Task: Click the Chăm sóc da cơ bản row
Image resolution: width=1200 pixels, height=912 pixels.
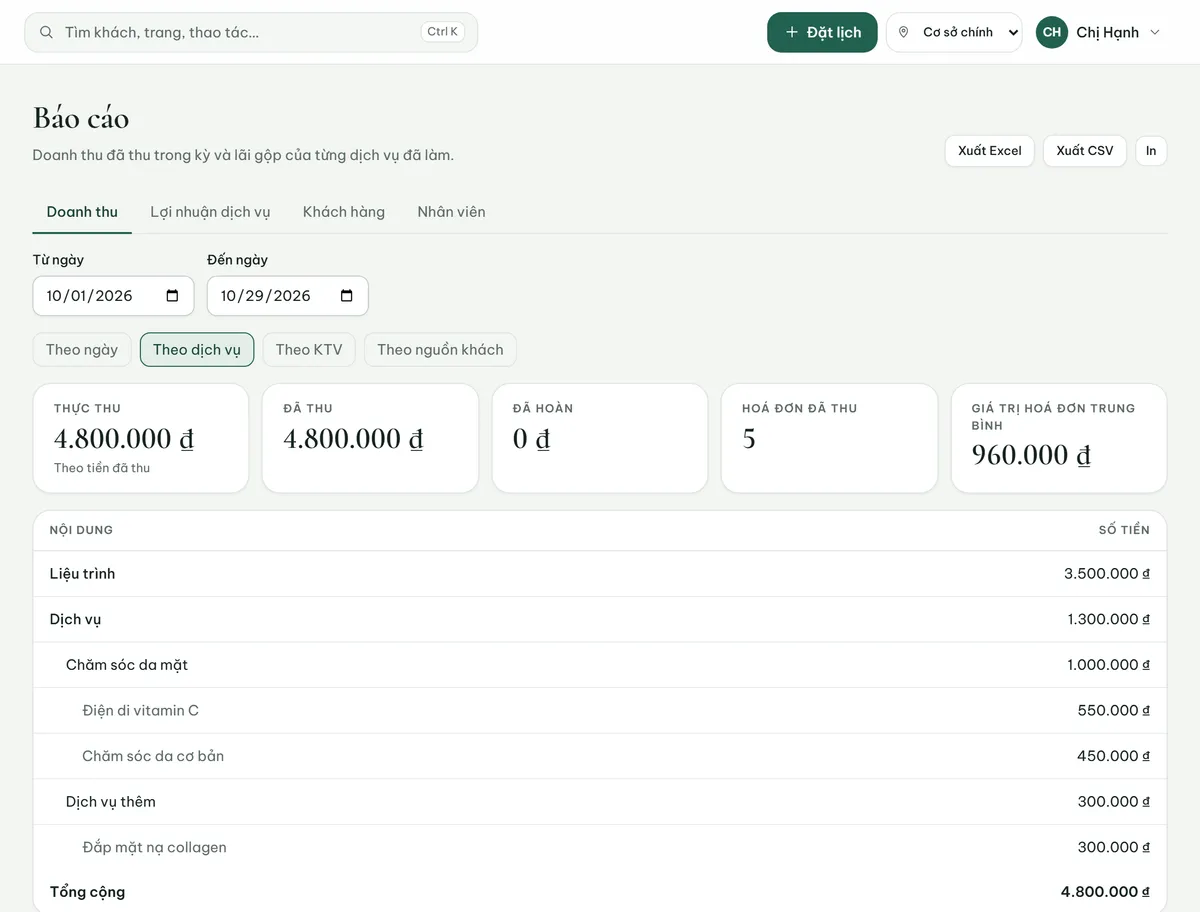Action: click(600, 757)
